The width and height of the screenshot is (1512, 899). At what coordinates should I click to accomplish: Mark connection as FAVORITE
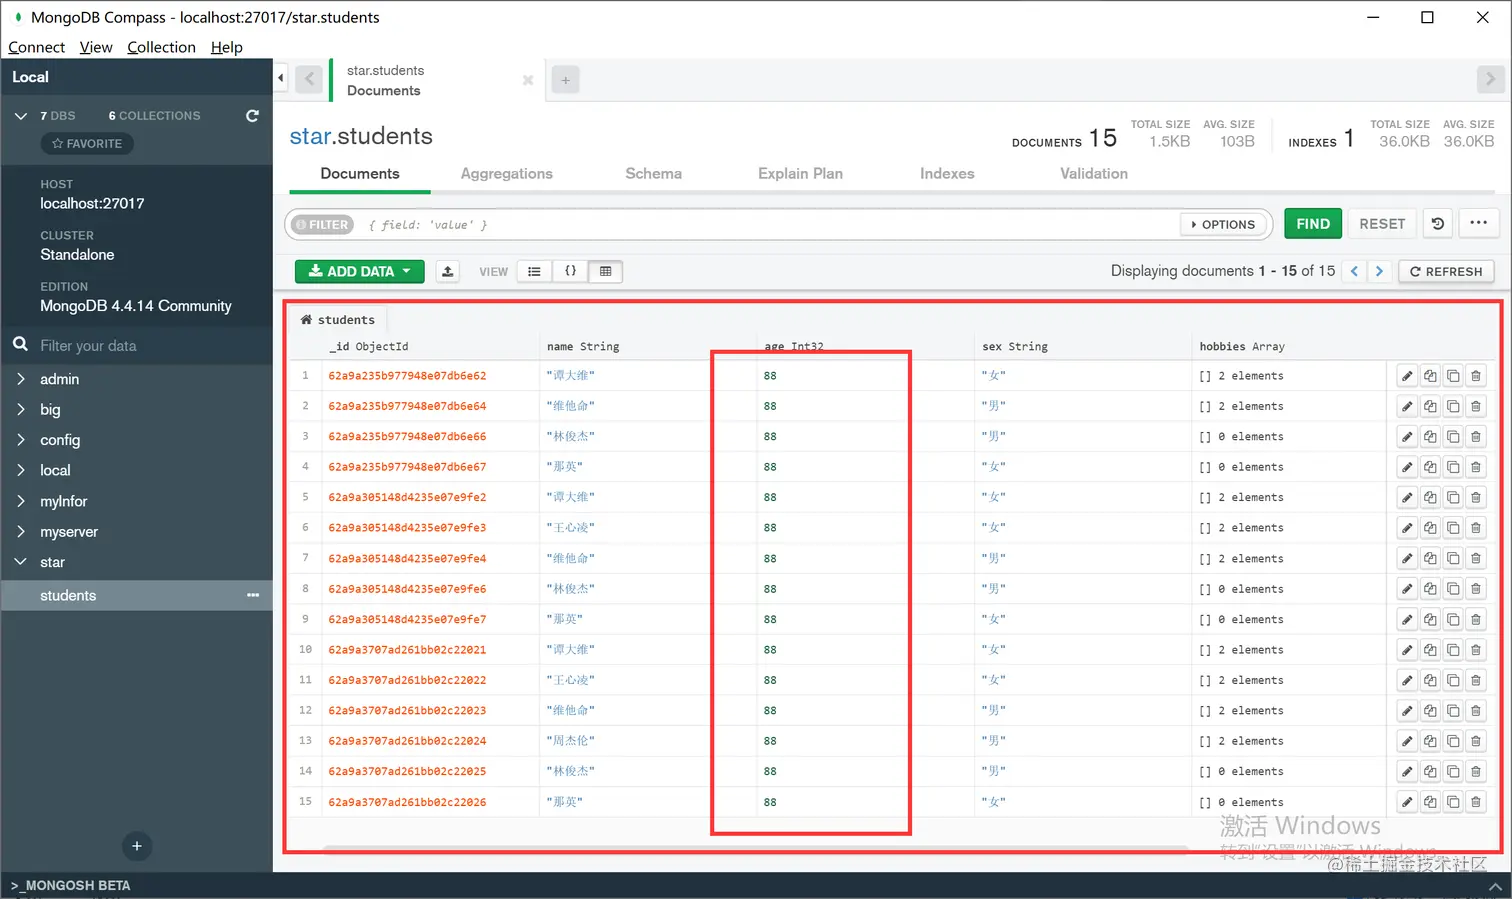pyautogui.click(x=87, y=144)
